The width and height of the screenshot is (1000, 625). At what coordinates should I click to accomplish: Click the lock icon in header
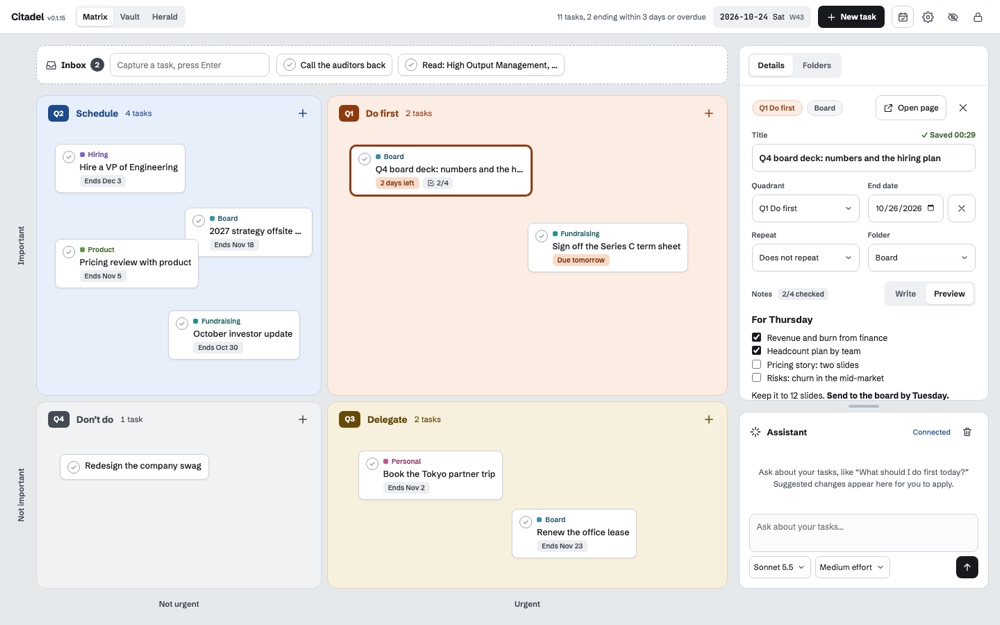(x=978, y=17)
